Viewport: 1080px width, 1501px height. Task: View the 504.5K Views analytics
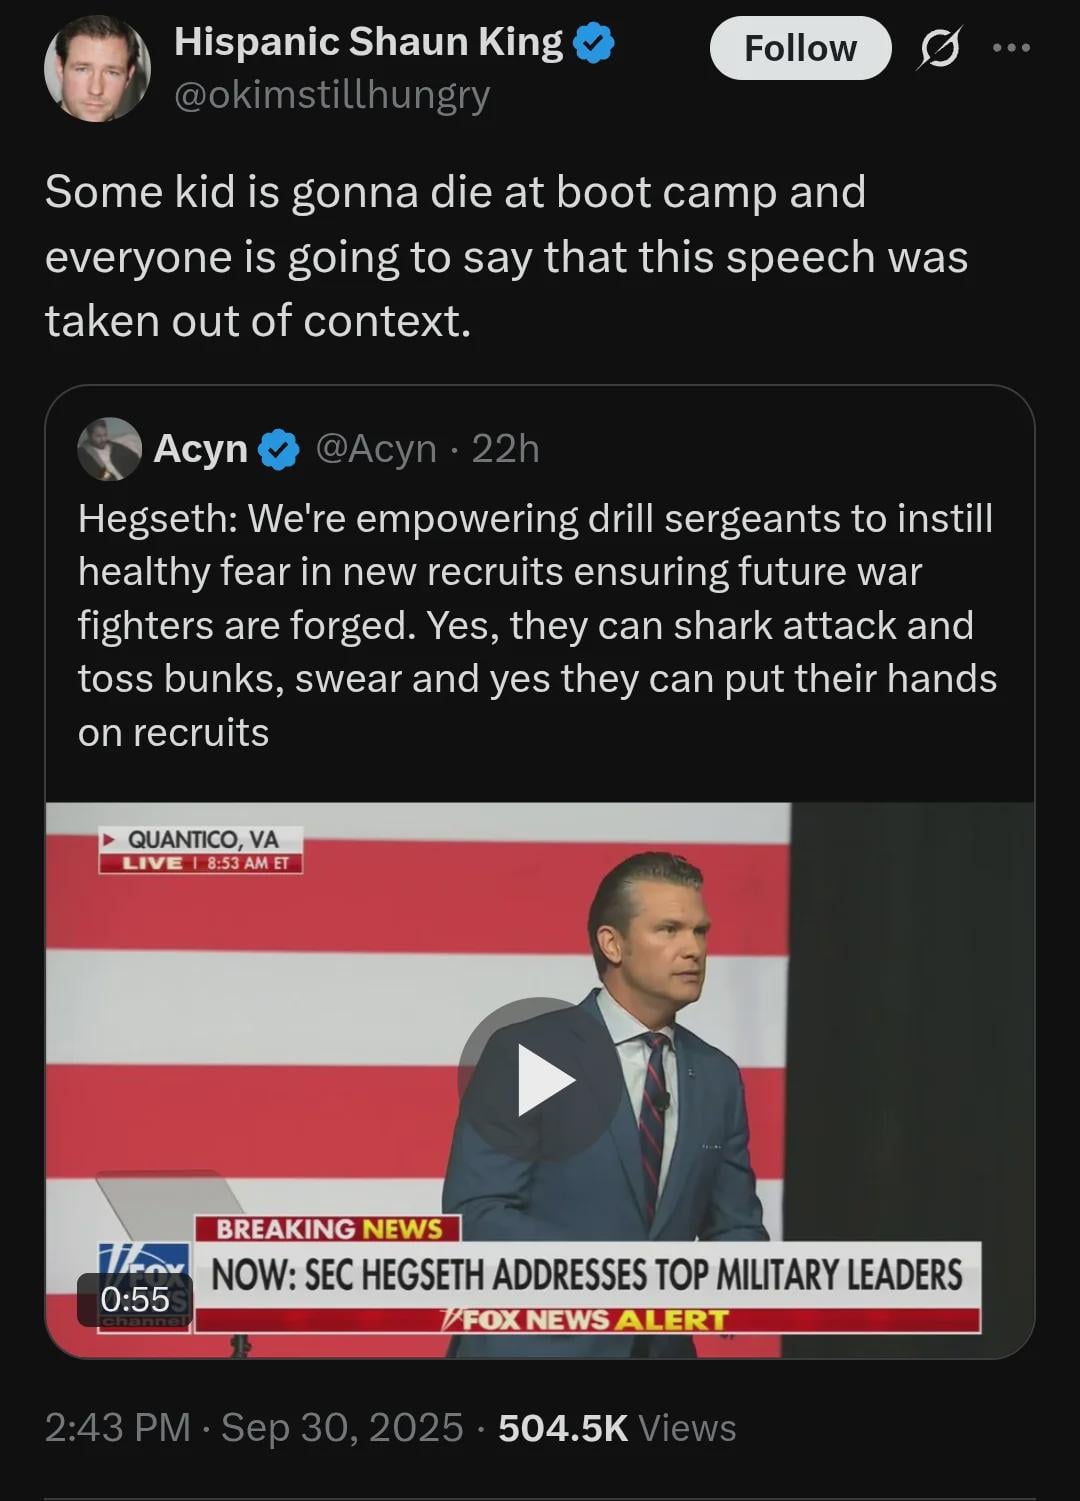[617, 1427]
